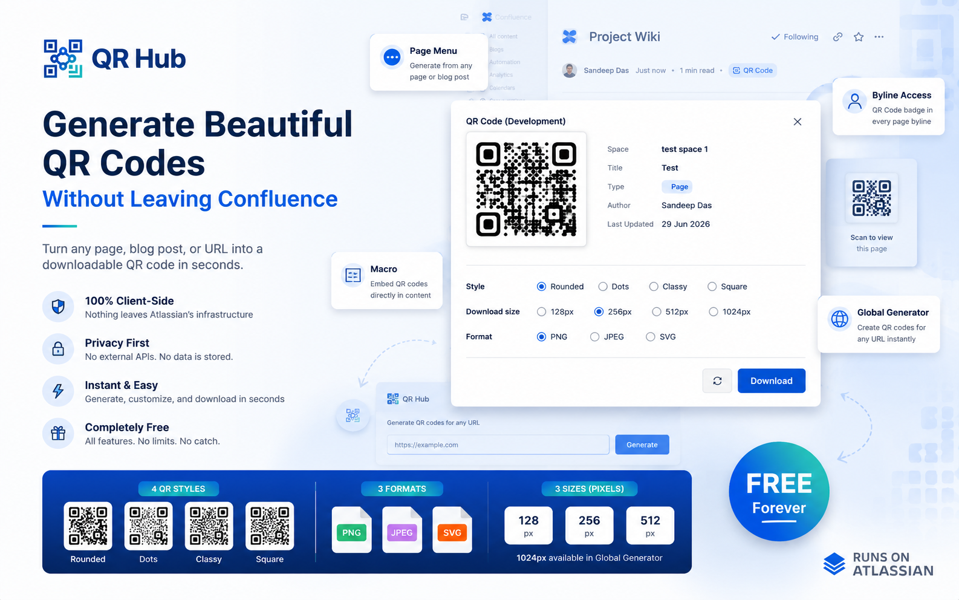
Task: Click the blue Download button
Action: pos(771,380)
